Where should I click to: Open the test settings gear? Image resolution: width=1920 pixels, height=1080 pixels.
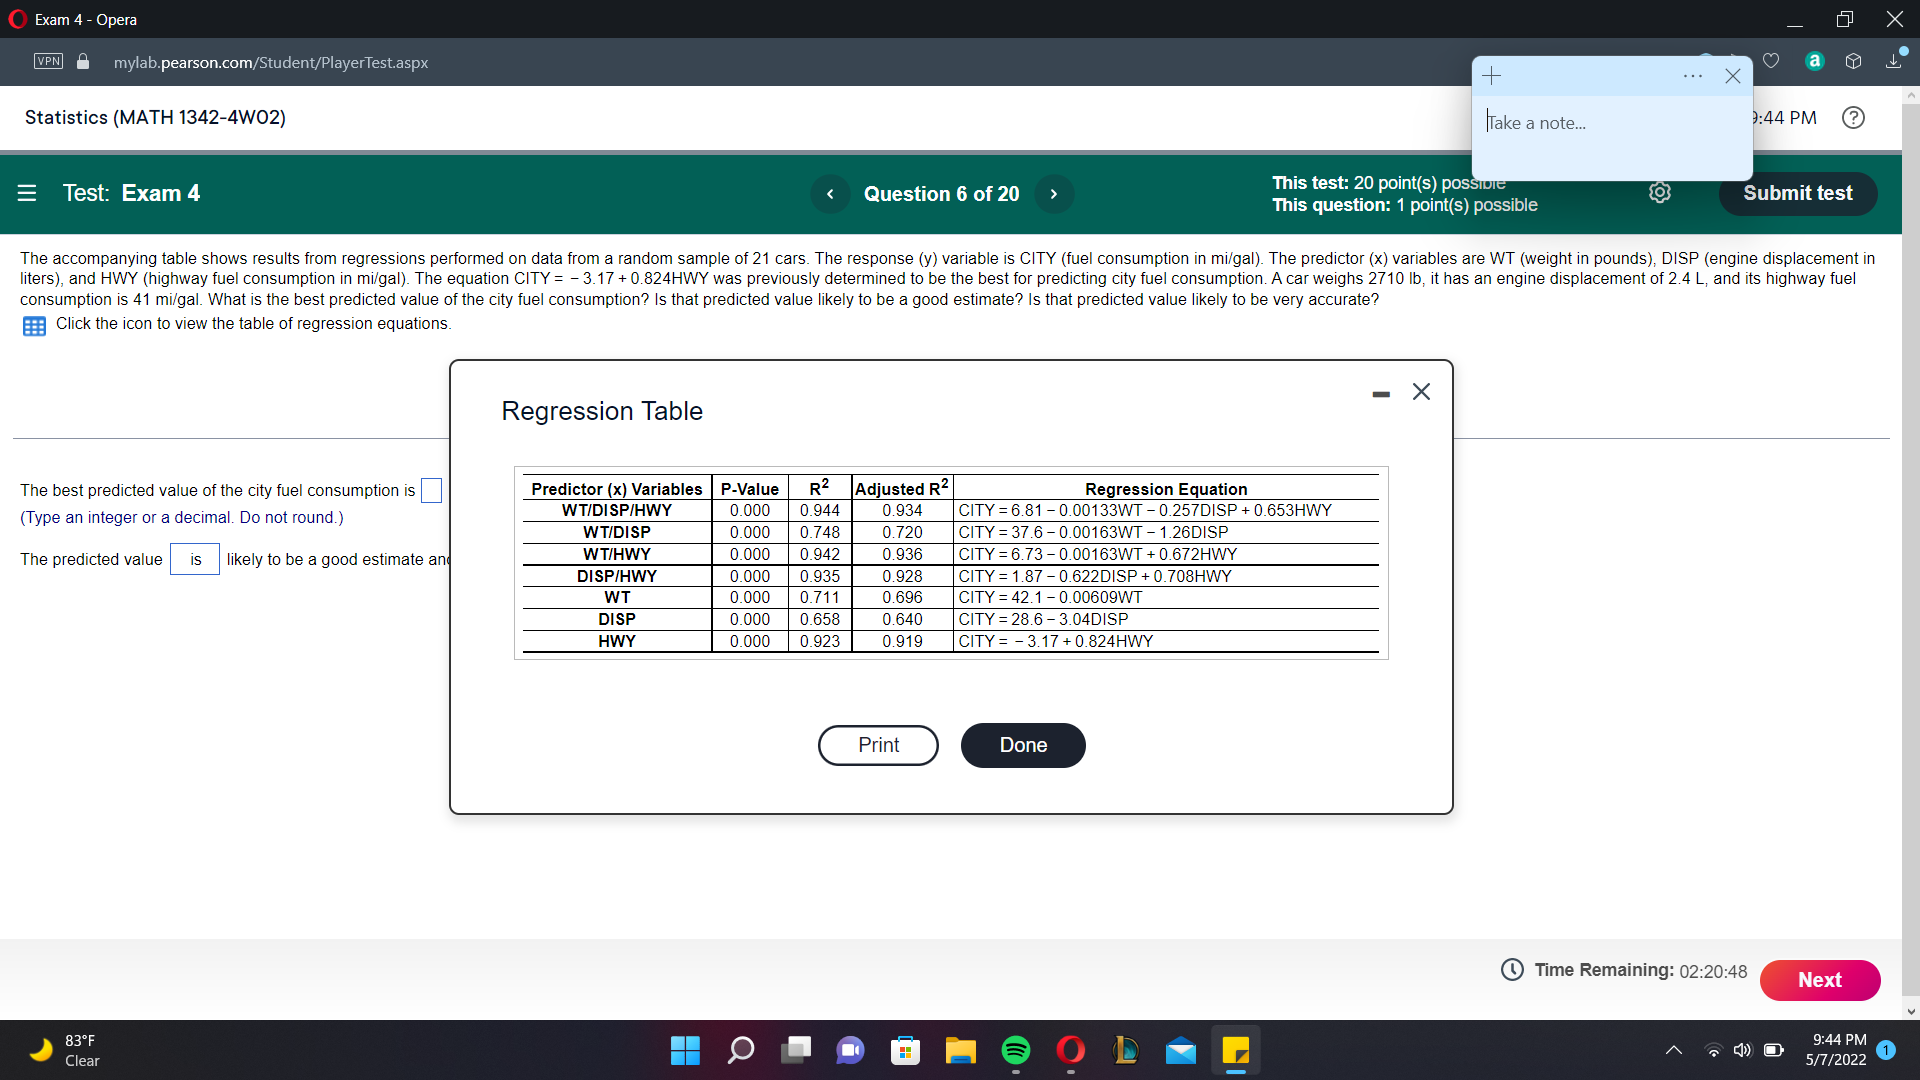1660,193
